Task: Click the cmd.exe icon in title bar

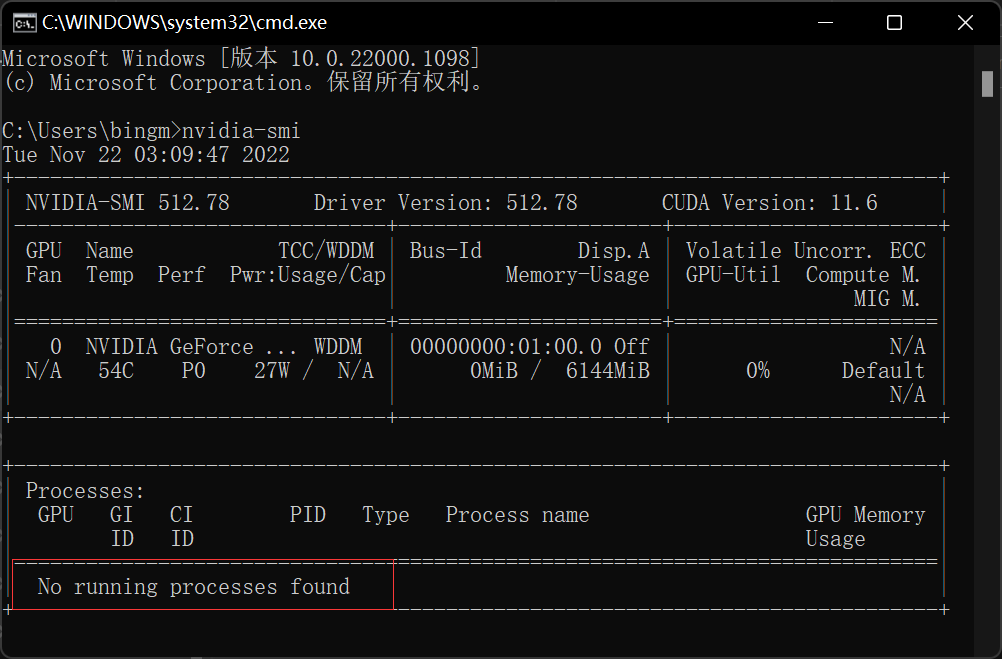Action: [19, 22]
